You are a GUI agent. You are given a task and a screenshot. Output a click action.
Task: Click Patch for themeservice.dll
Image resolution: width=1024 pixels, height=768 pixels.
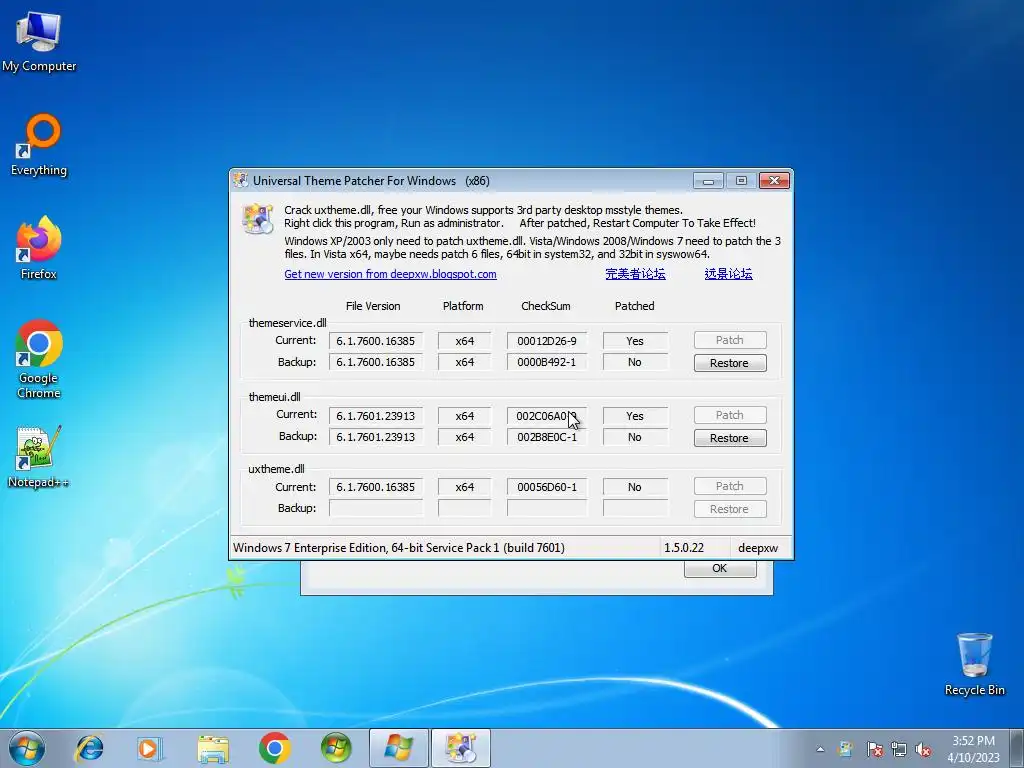point(729,340)
